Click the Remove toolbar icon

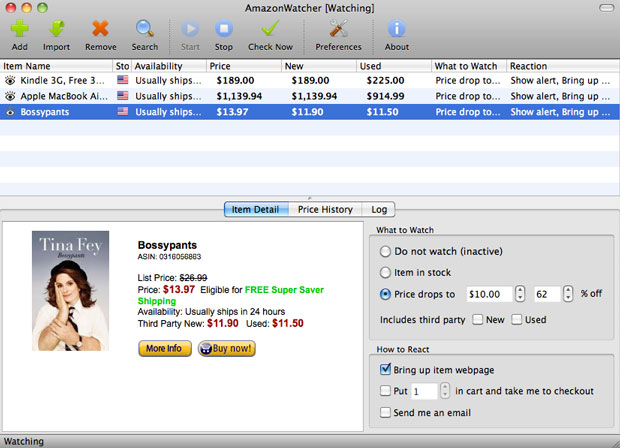(x=100, y=29)
